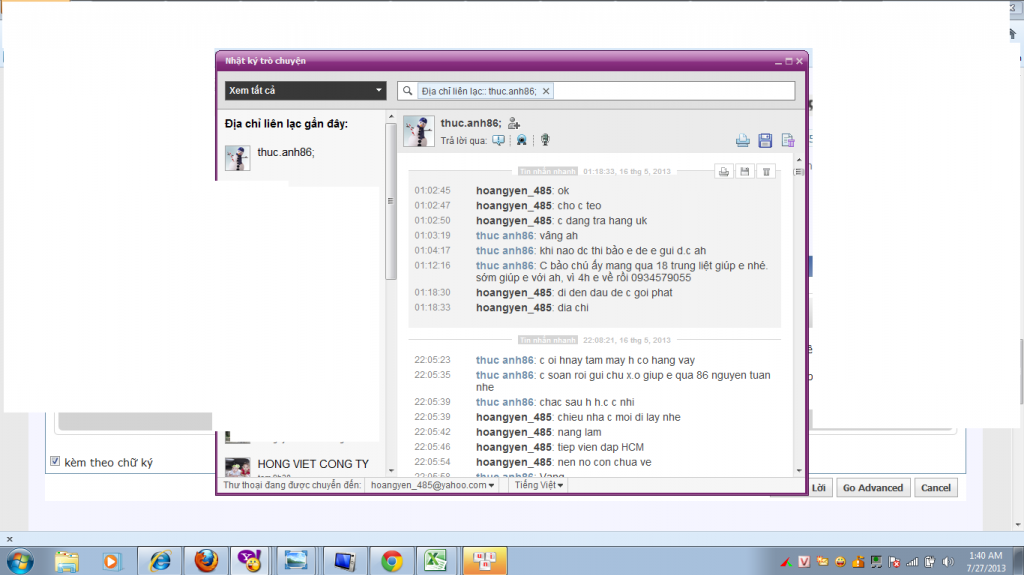Screen dimensions: 1024x575
Task: Reply via instant message icon
Action: pyautogui.click(x=499, y=141)
